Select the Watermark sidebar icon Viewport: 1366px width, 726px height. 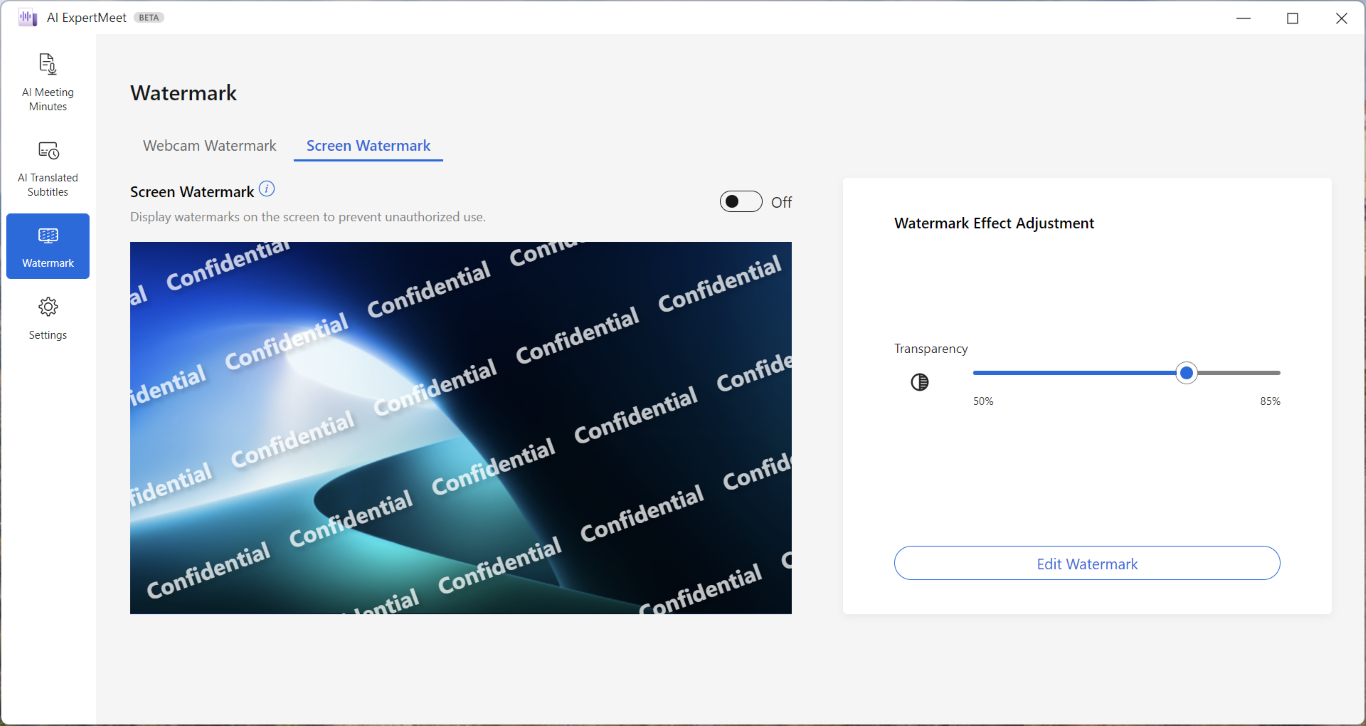48,246
